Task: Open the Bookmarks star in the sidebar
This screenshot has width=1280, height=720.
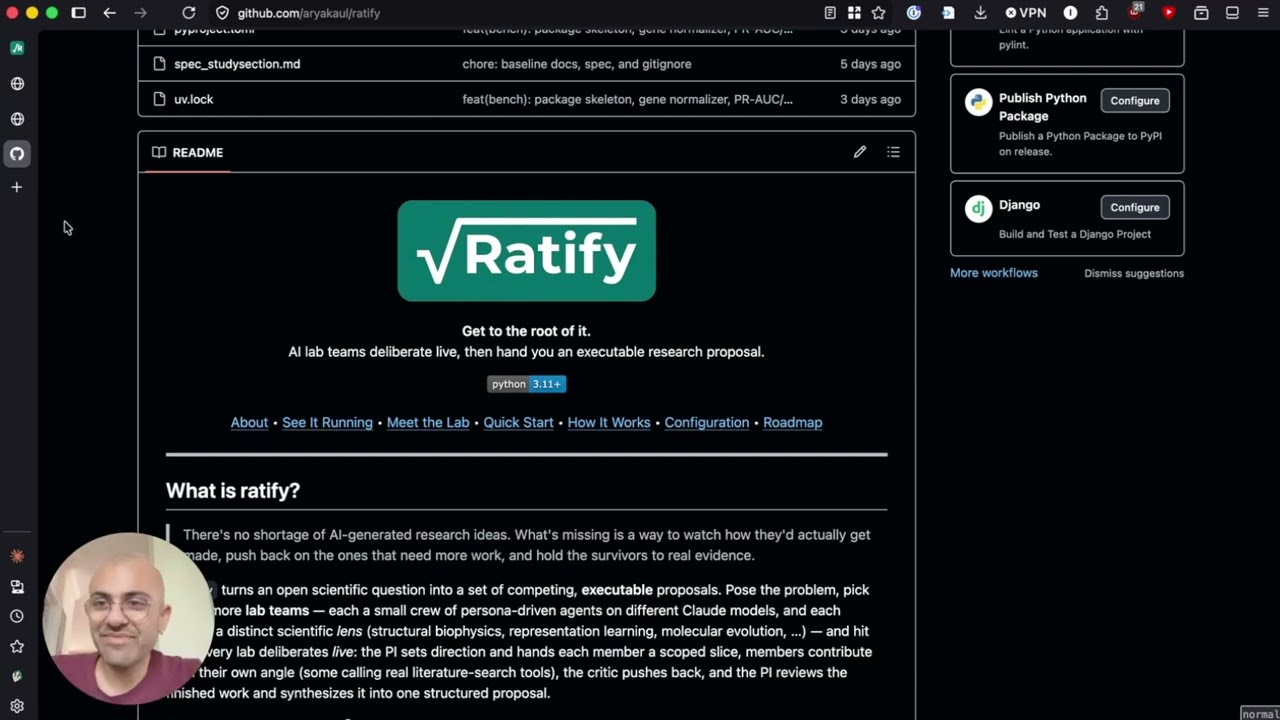Action: 17,647
